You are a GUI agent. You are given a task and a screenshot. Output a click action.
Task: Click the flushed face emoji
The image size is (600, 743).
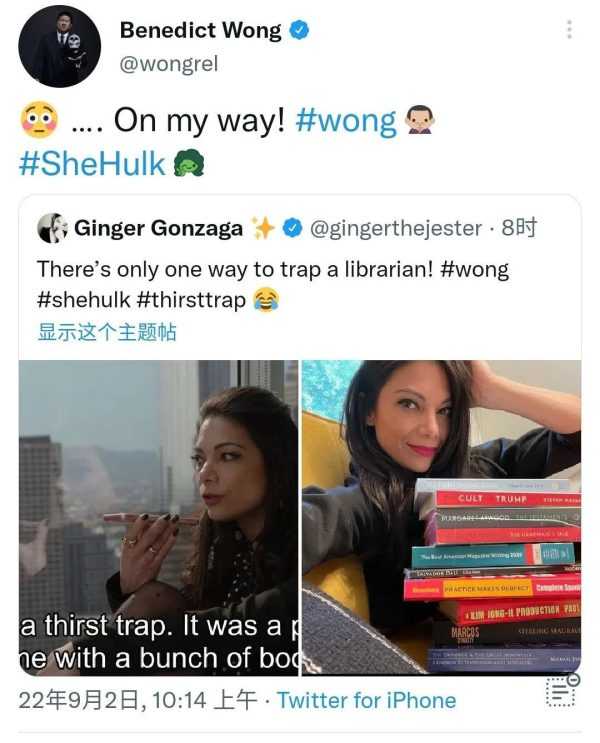click(40, 119)
